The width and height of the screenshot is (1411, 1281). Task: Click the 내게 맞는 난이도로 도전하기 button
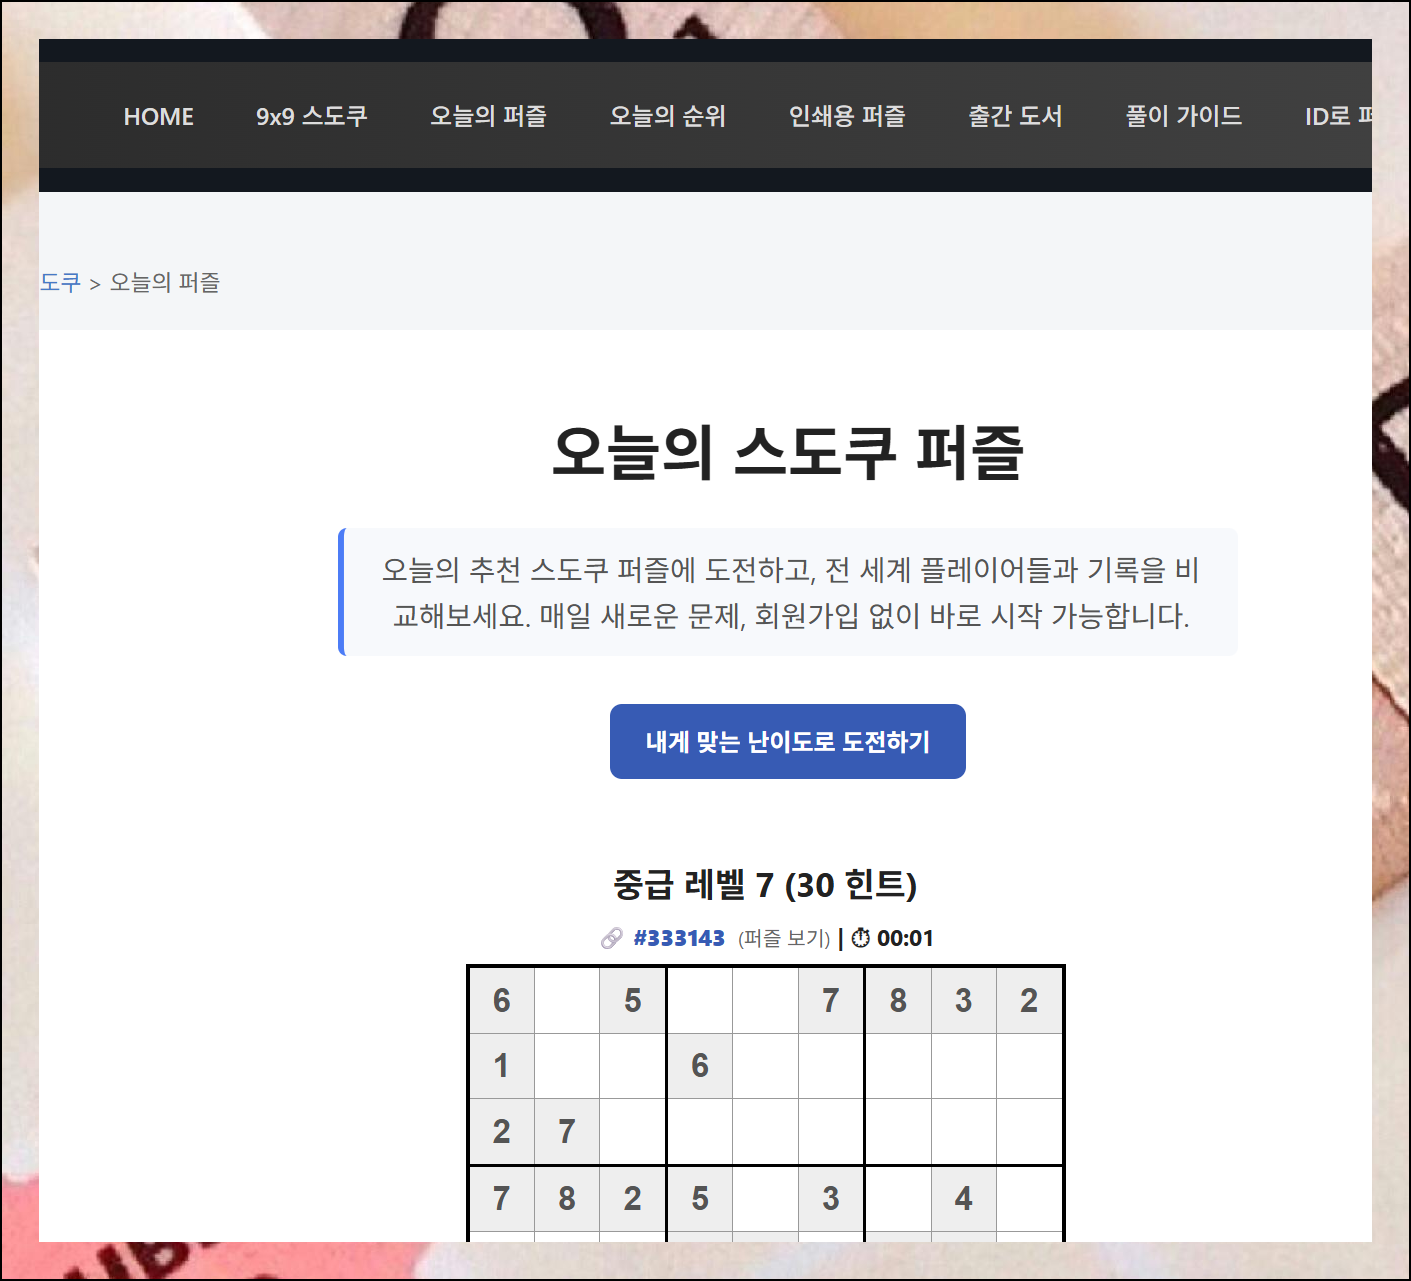pos(788,741)
